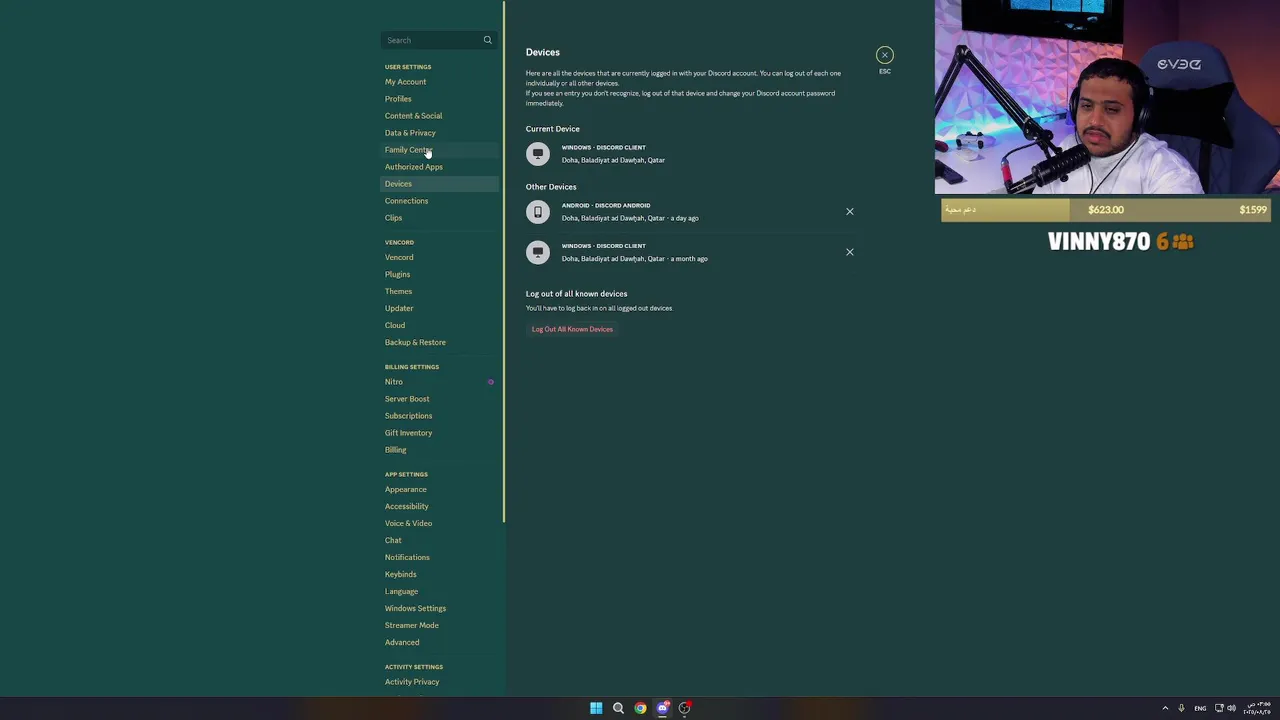
Task: Open Google Chrome from taskbar
Action: point(640,708)
